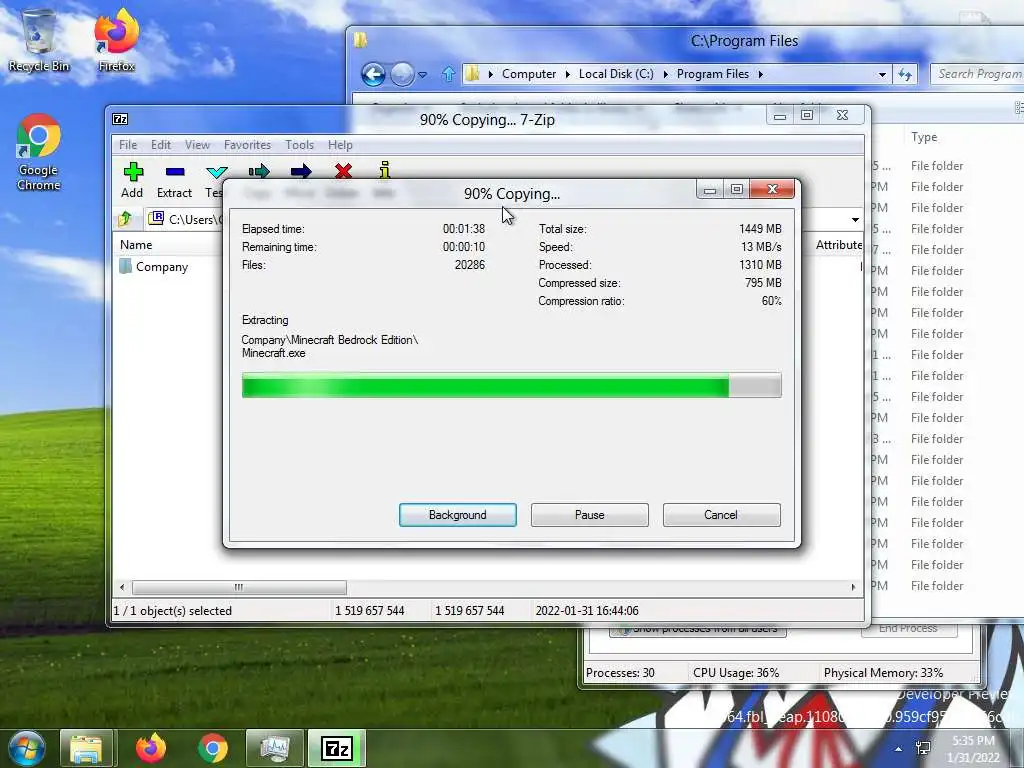Click the scroll right arrow in 7-Zip
This screenshot has height=768, width=1024.
(x=853, y=587)
